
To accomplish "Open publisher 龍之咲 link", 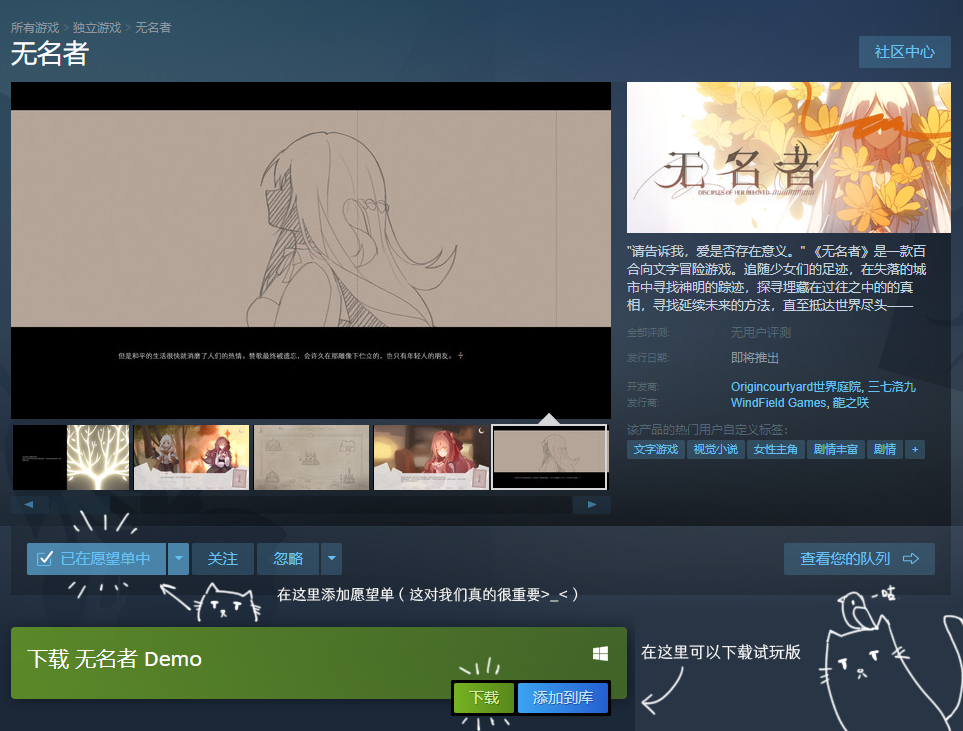I will click(851, 402).
